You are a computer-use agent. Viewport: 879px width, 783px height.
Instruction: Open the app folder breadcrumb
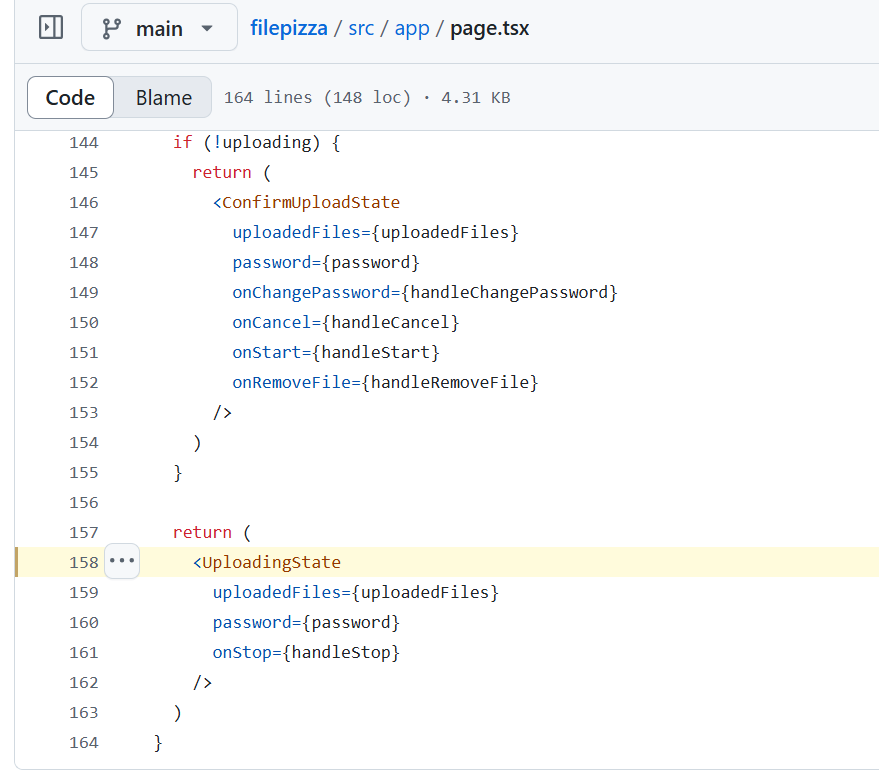pyautogui.click(x=412, y=28)
